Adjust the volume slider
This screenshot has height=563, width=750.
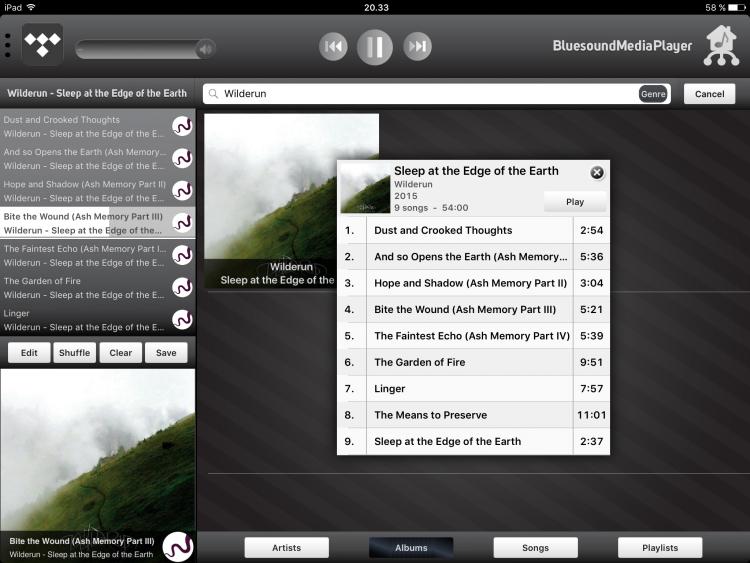[145, 49]
